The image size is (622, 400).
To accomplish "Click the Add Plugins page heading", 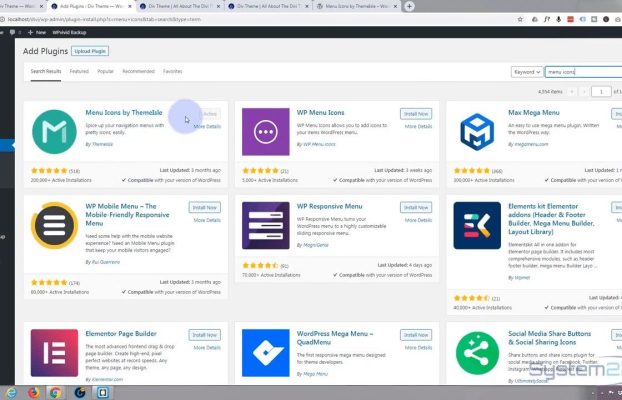I will [45, 52].
